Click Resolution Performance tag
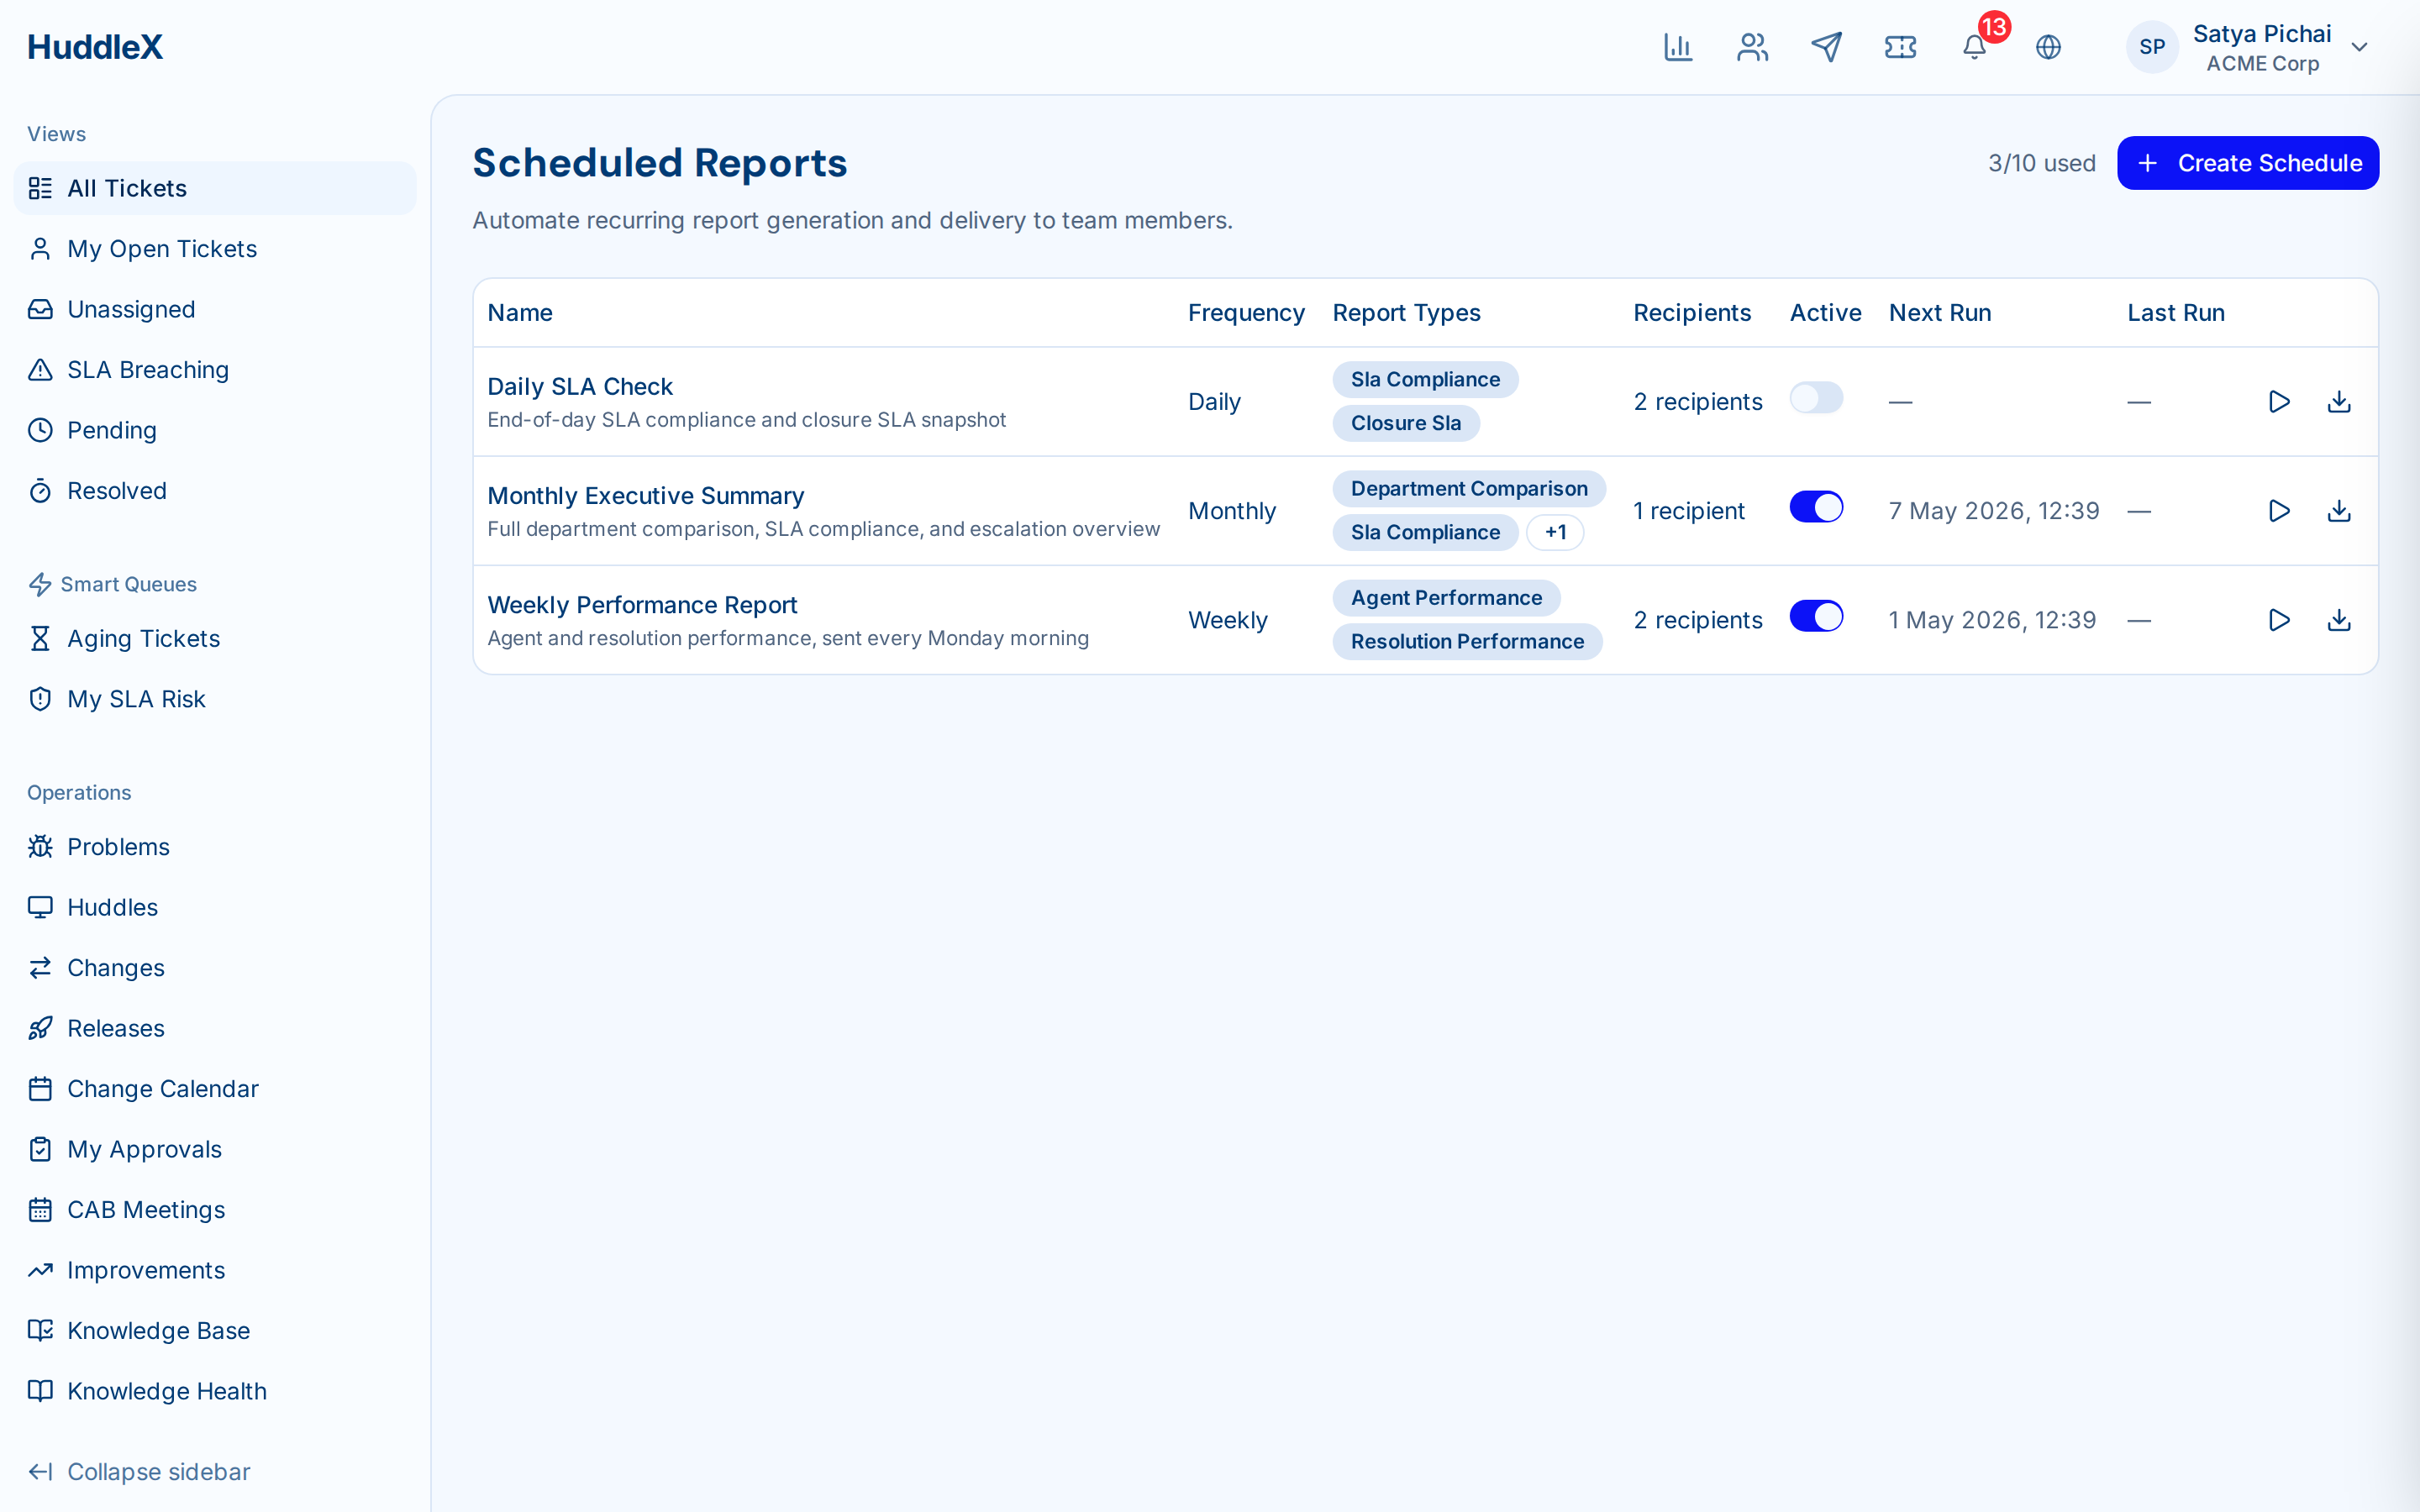Screen dimensions: 2420x1512 1467,642
